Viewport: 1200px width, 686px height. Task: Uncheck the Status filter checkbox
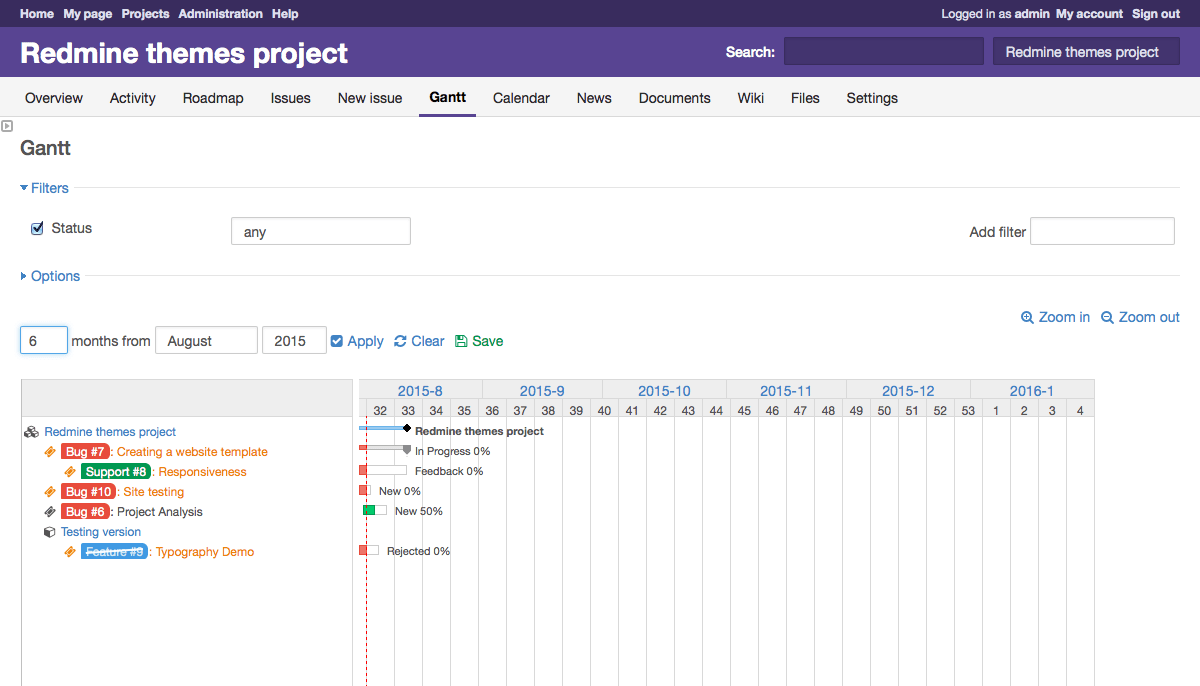(37, 227)
